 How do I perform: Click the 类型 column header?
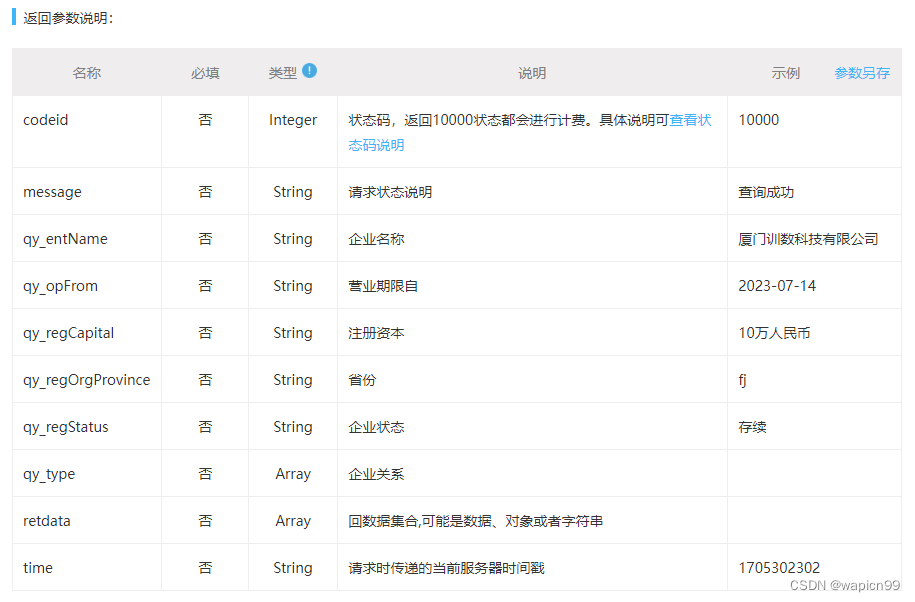coord(282,73)
